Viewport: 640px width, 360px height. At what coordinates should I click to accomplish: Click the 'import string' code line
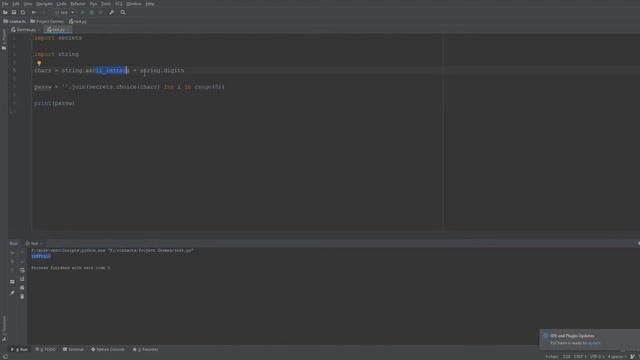(x=56, y=54)
